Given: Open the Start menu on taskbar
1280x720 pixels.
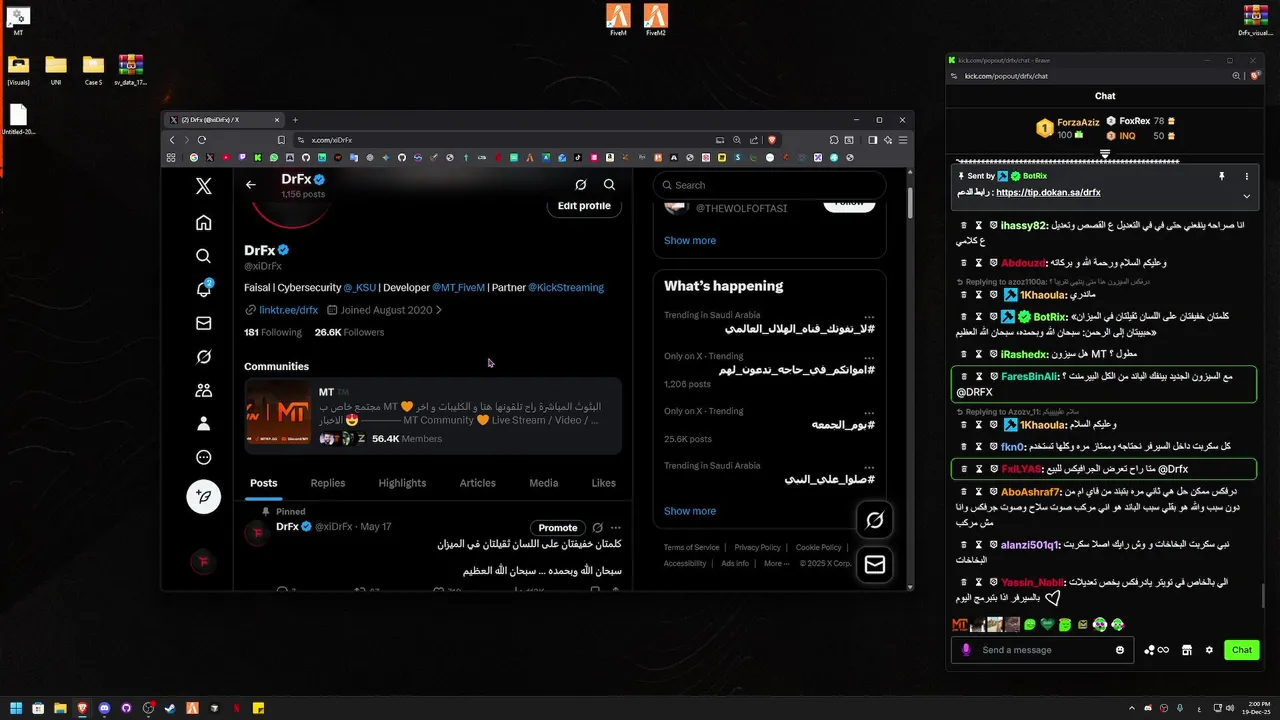Looking at the screenshot, I should [16, 708].
